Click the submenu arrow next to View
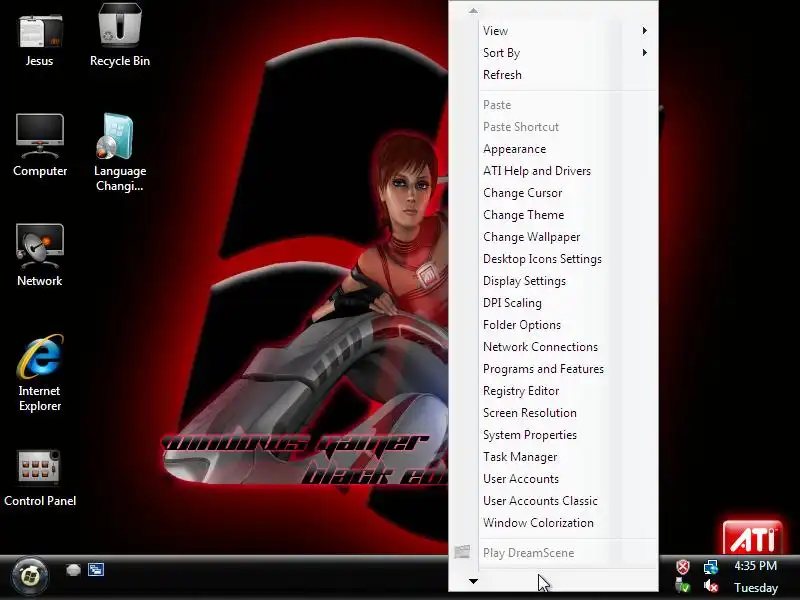This screenshot has width=800, height=600. point(645,31)
